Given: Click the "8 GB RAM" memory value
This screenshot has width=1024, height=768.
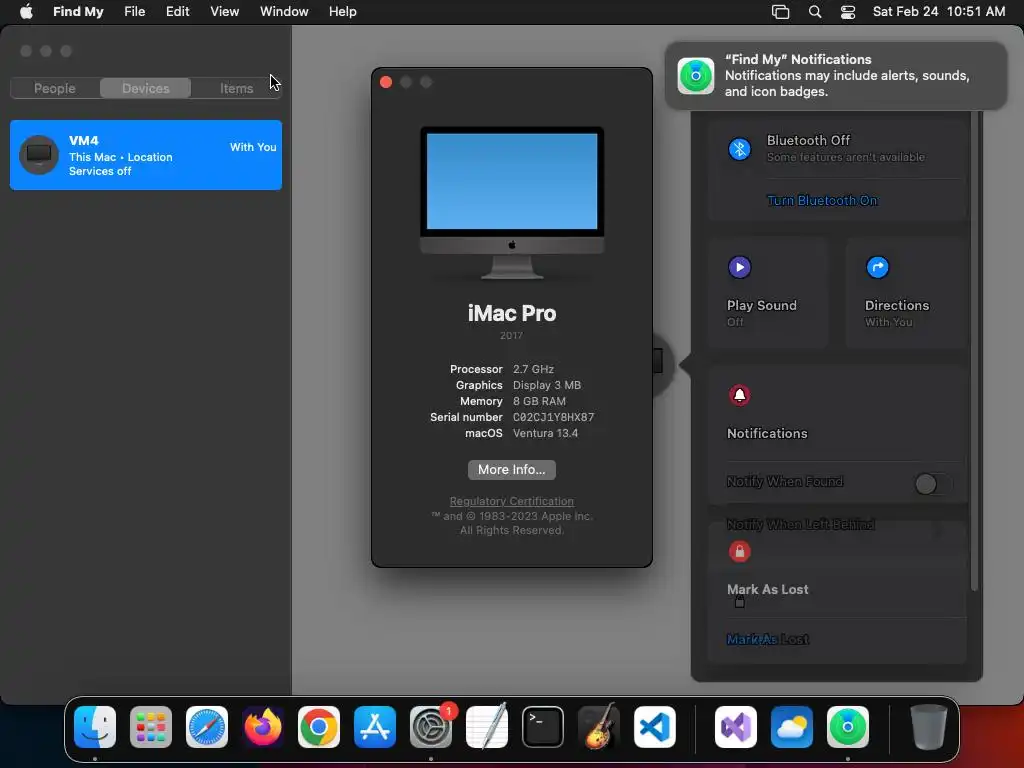Looking at the screenshot, I should 539,401.
